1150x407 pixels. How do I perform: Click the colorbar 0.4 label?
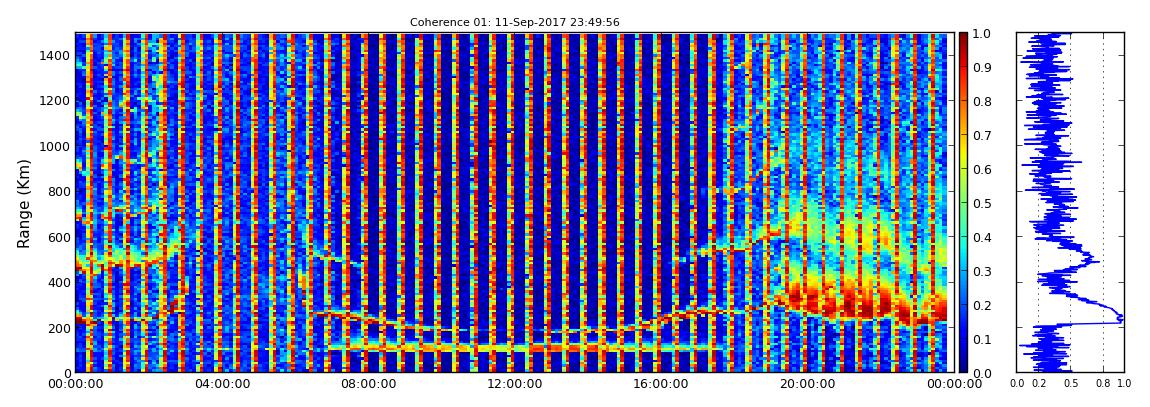pos(981,238)
